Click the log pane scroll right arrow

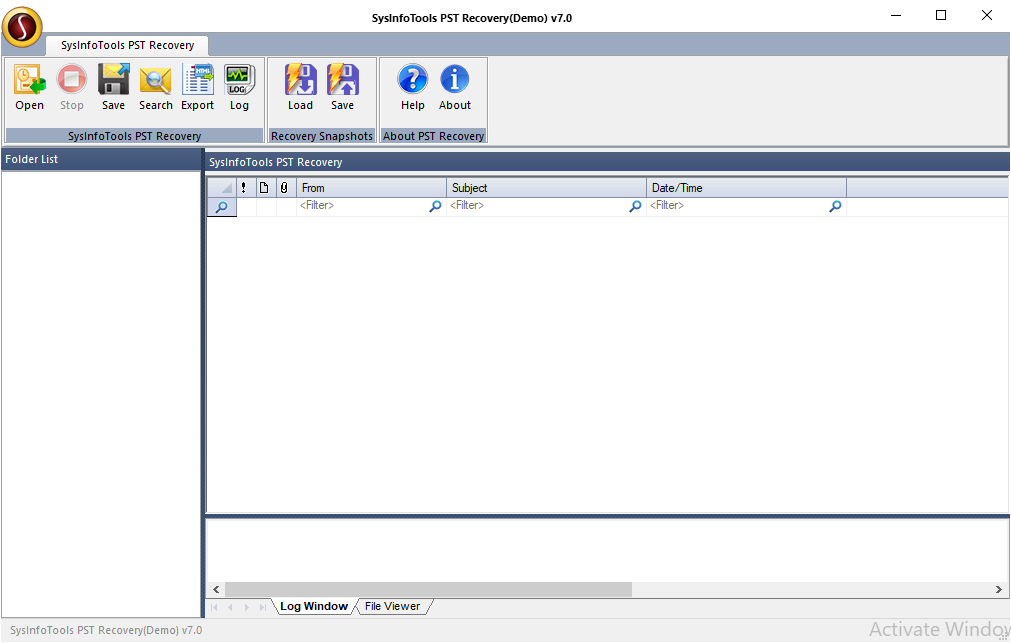tap(999, 589)
